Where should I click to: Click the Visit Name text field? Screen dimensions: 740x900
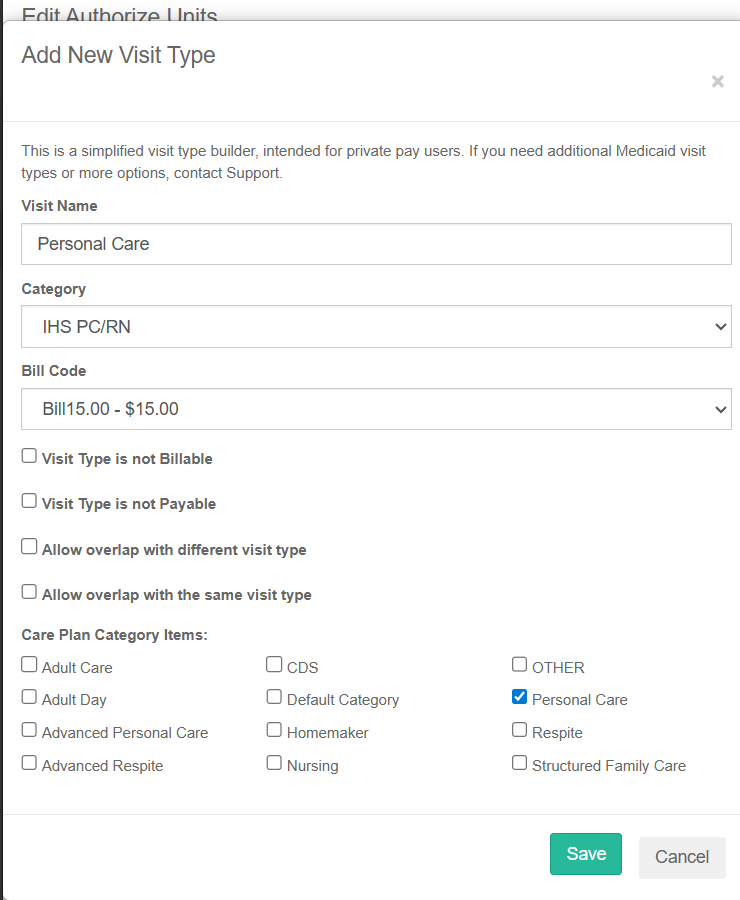[376, 244]
